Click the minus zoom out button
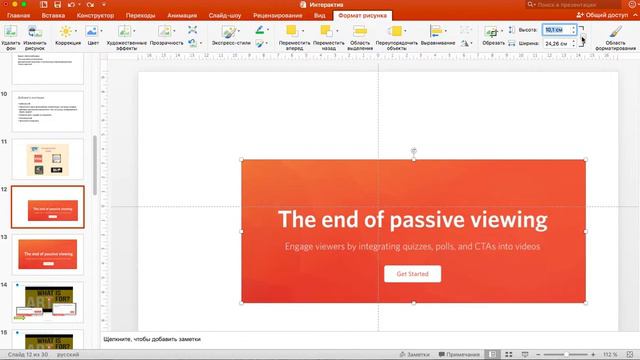640x360 pixels. pyautogui.click(x=538, y=354)
